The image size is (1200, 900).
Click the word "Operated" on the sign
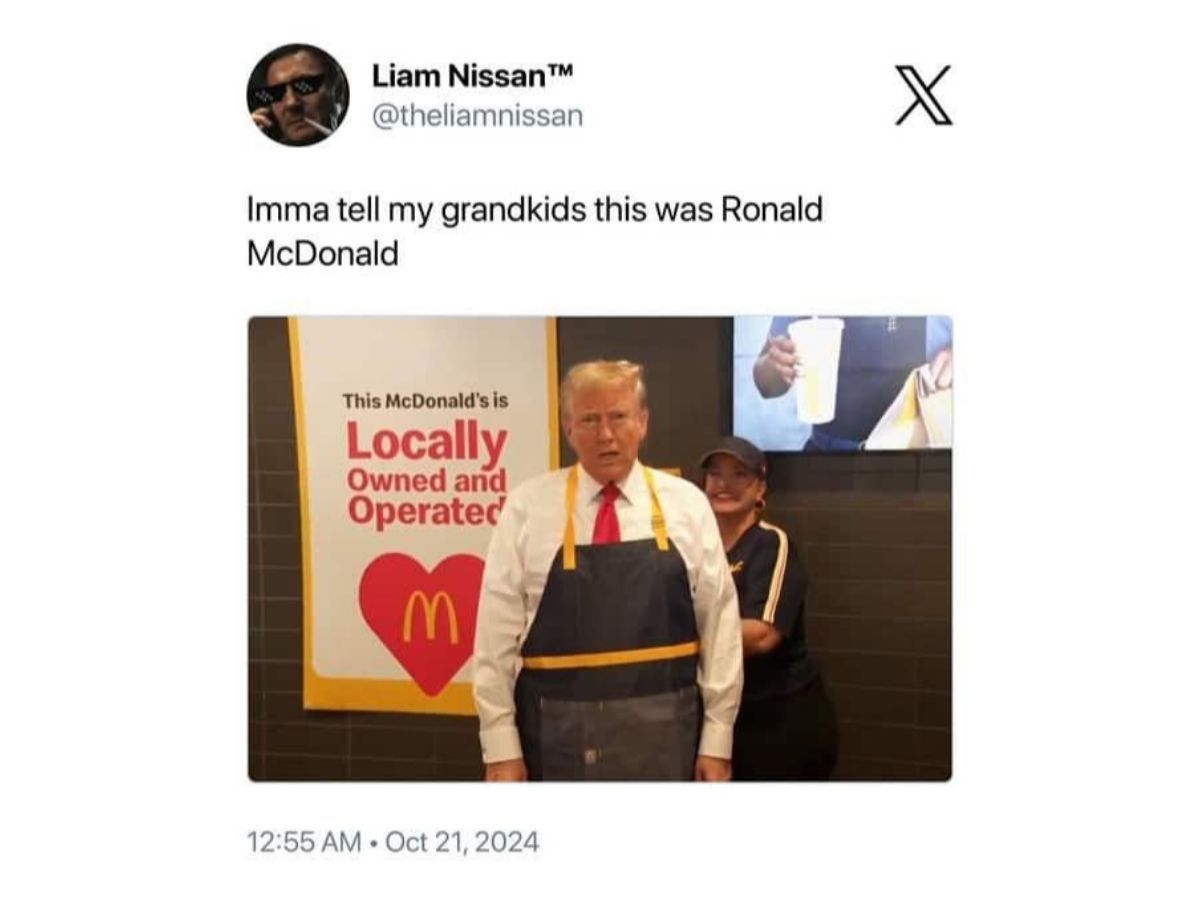click(x=427, y=509)
